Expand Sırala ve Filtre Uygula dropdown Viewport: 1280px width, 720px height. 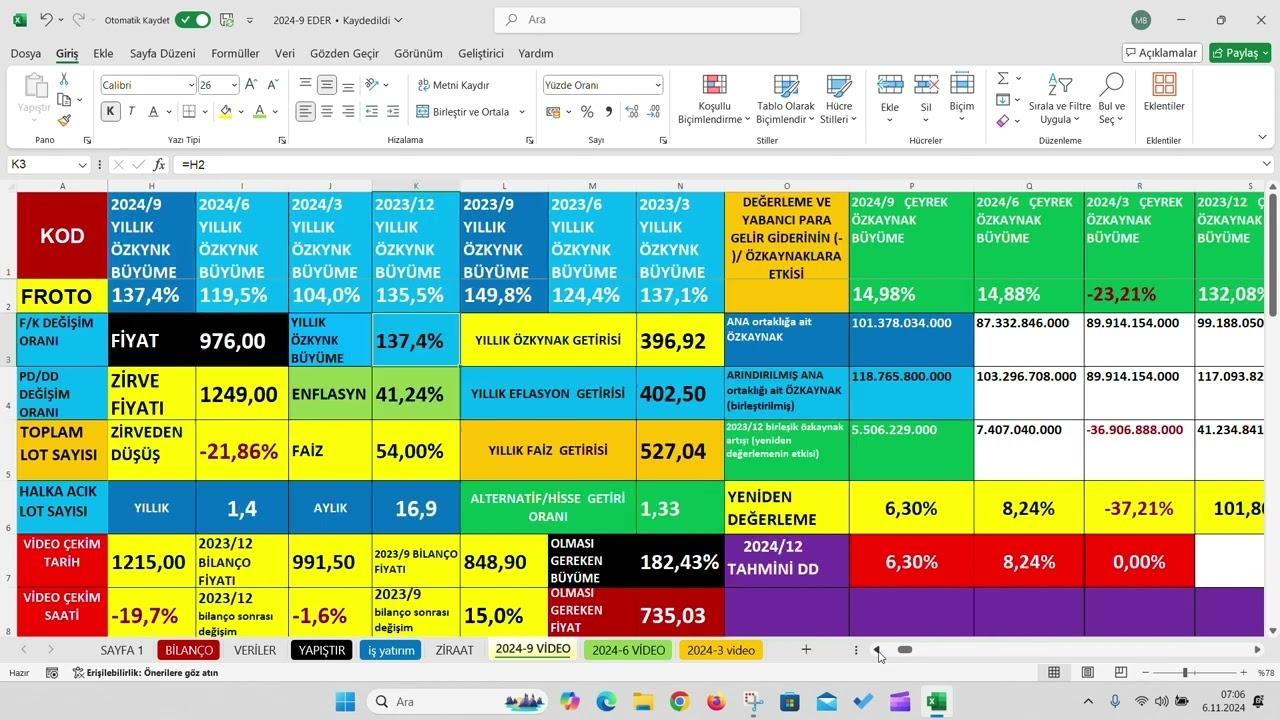tap(1076, 120)
